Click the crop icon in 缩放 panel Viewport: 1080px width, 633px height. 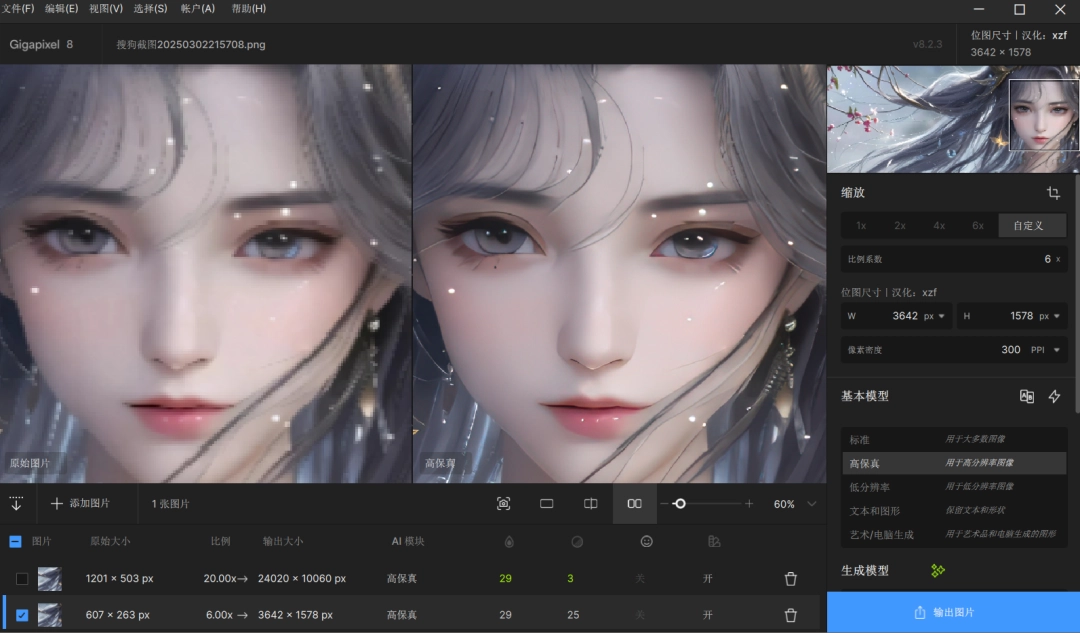pyautogui.click(x=1053, y=193)
